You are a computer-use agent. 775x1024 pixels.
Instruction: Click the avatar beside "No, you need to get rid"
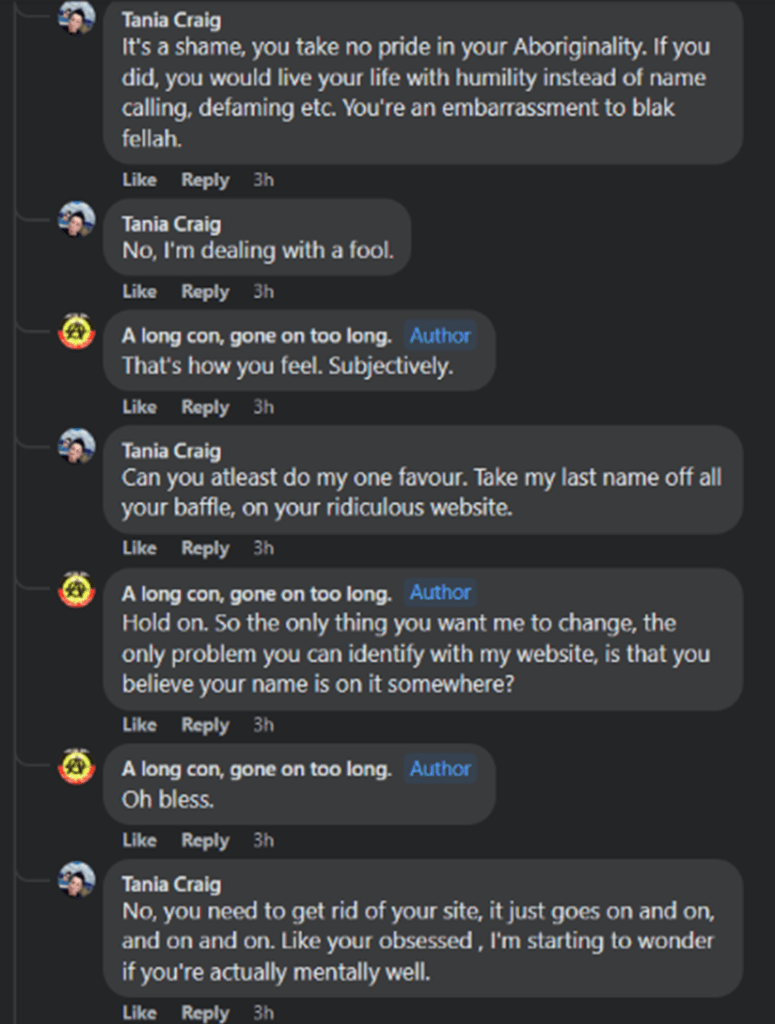tap(77, 879)
